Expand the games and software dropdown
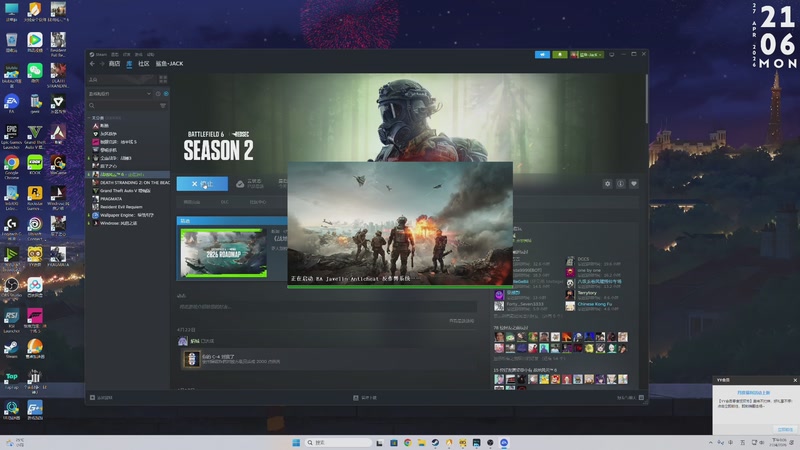This screenshot has width=800, height=450. [120, 94]
